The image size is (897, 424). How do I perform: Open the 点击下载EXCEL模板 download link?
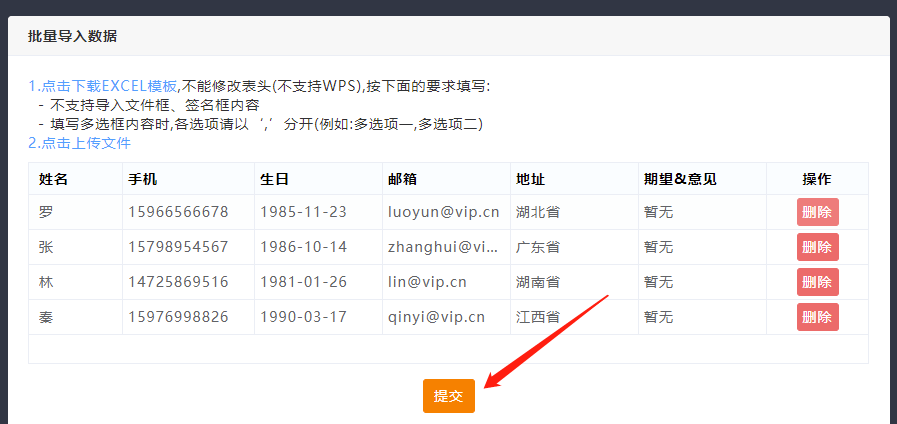[108, 86]
